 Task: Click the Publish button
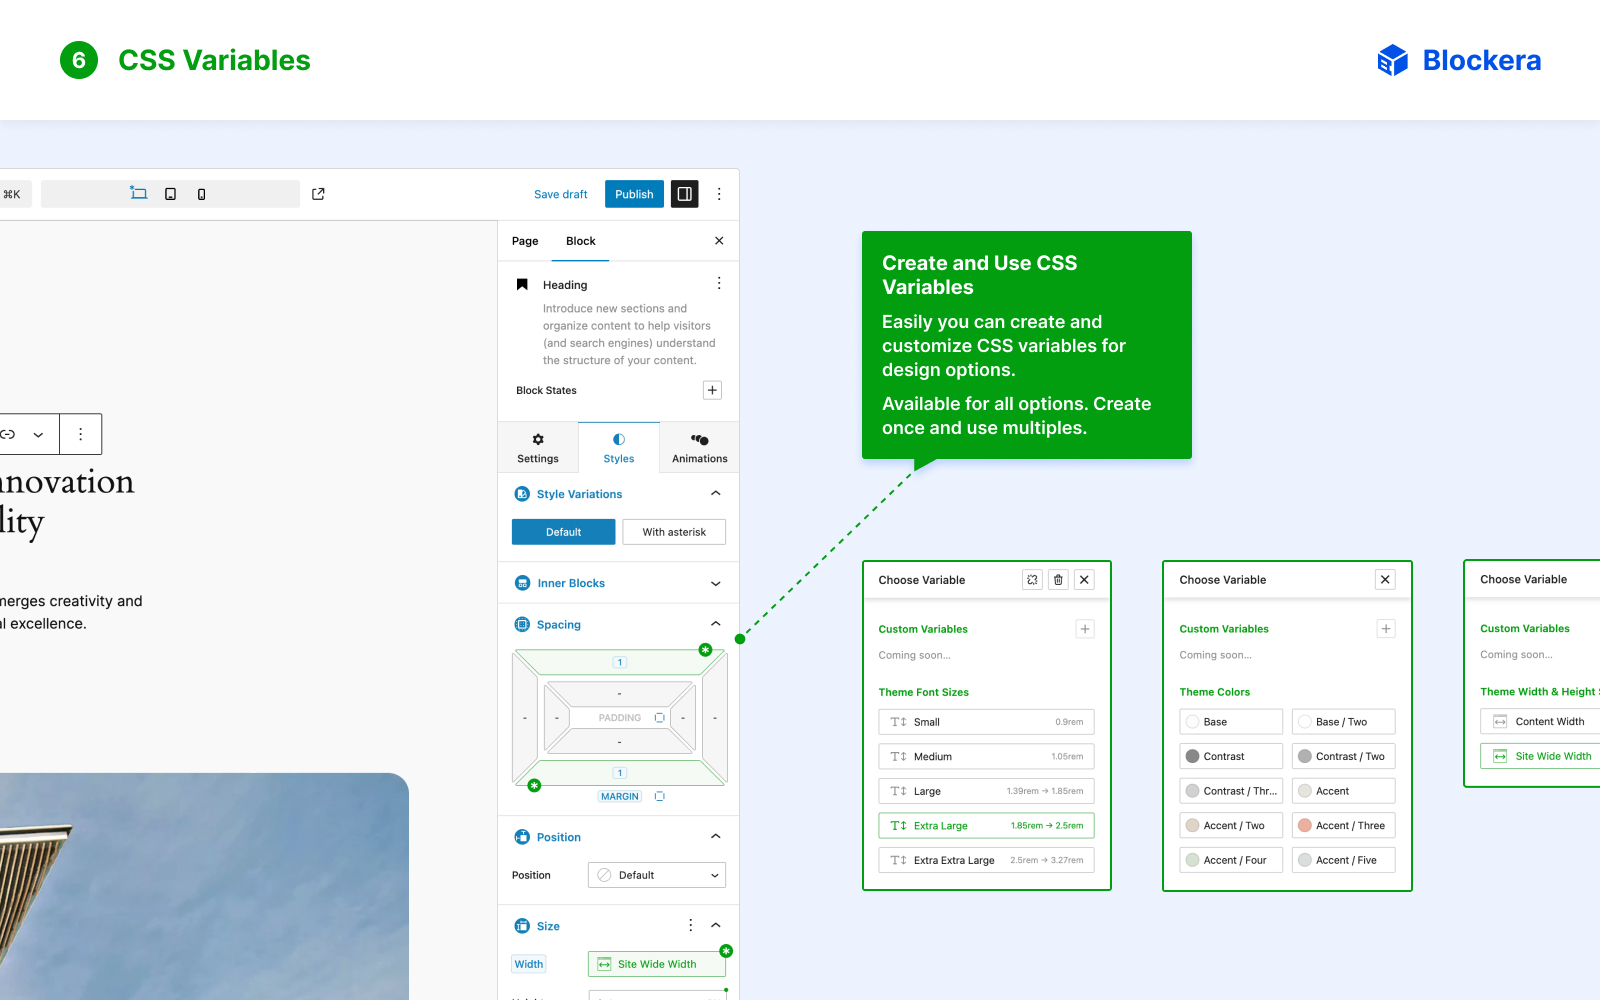coord(634,194)
